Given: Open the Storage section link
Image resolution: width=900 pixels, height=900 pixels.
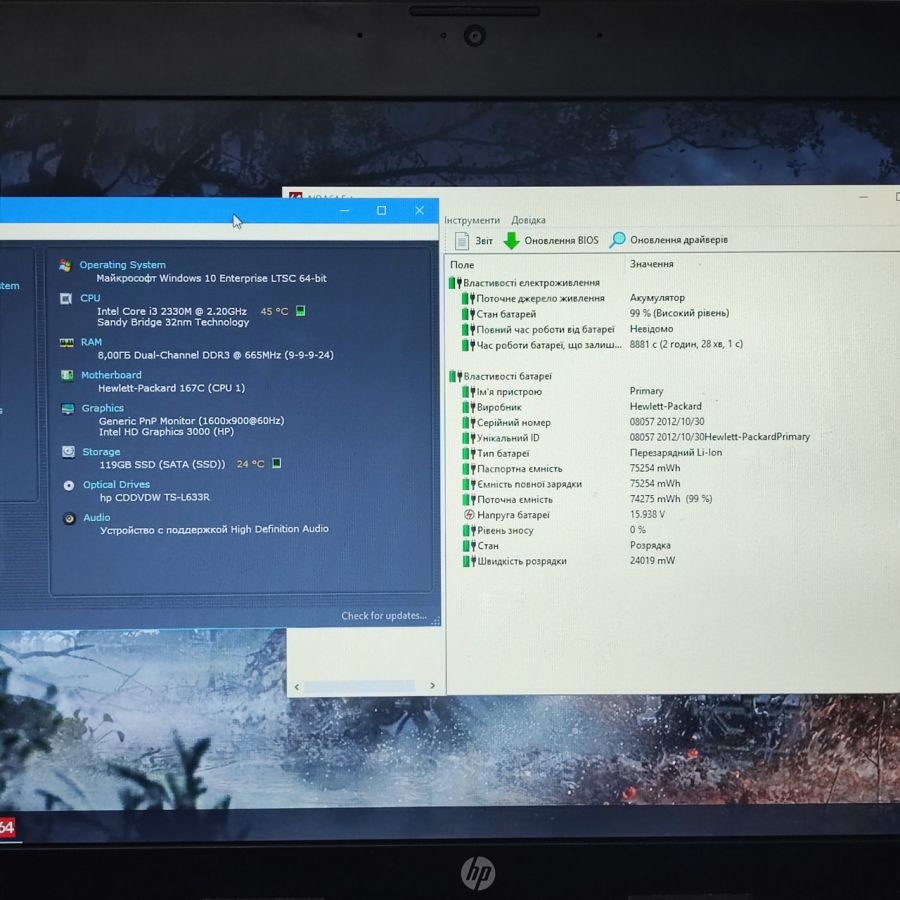Looking at the screenshot, I should point(101,452).
